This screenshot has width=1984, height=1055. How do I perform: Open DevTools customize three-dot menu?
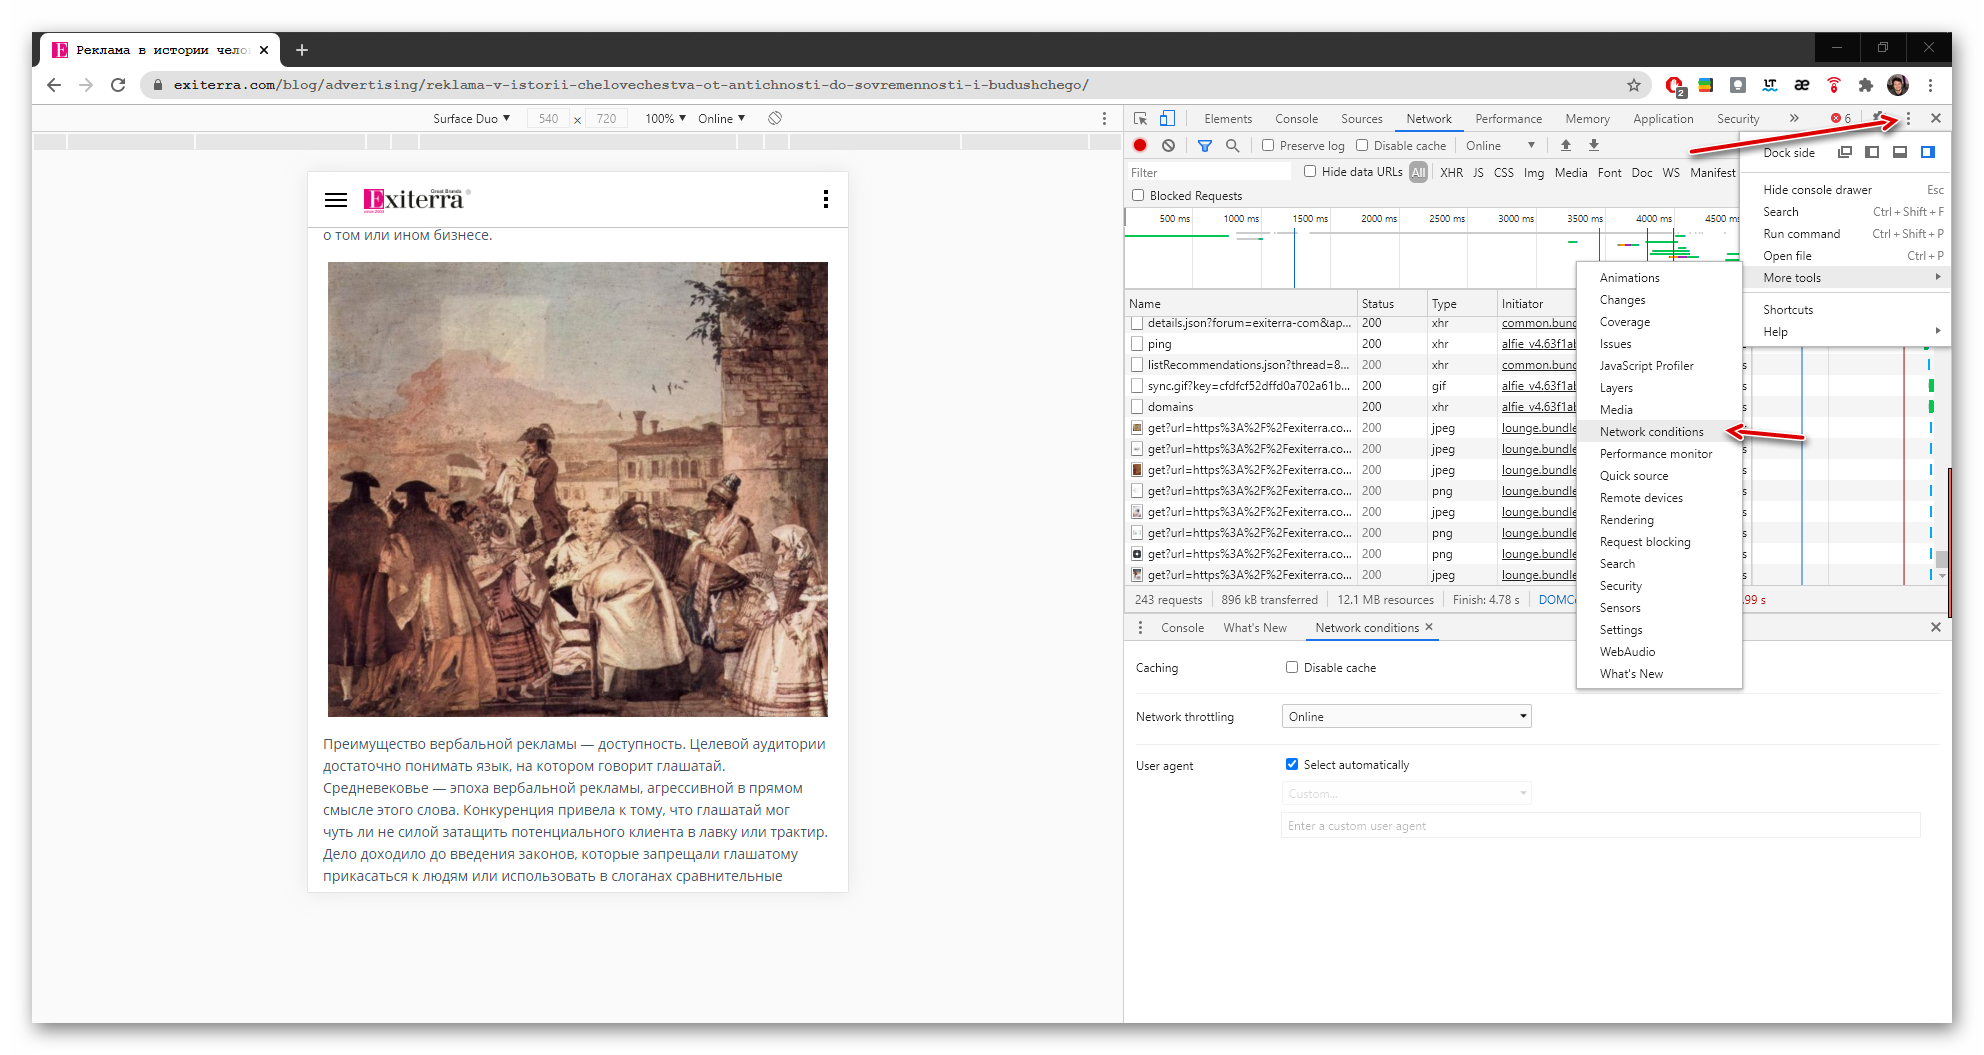click(x=1908, y=118)
